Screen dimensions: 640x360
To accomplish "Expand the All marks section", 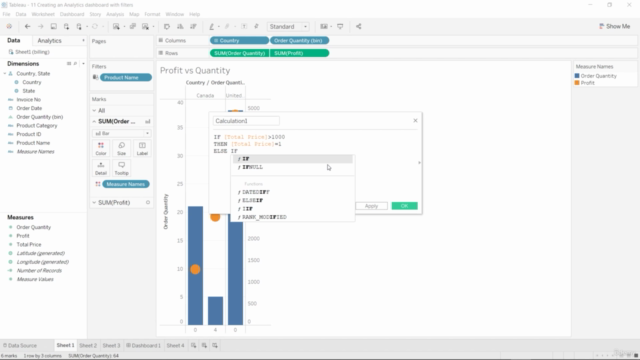I will [x=94, y=111].
